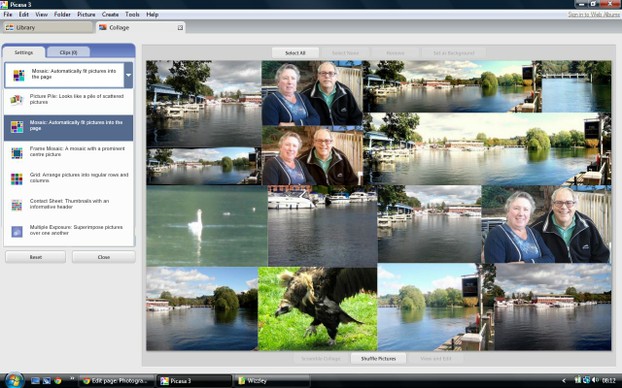
Task: Show hidden tray icons arrow
Action: [x=564, y=380]
